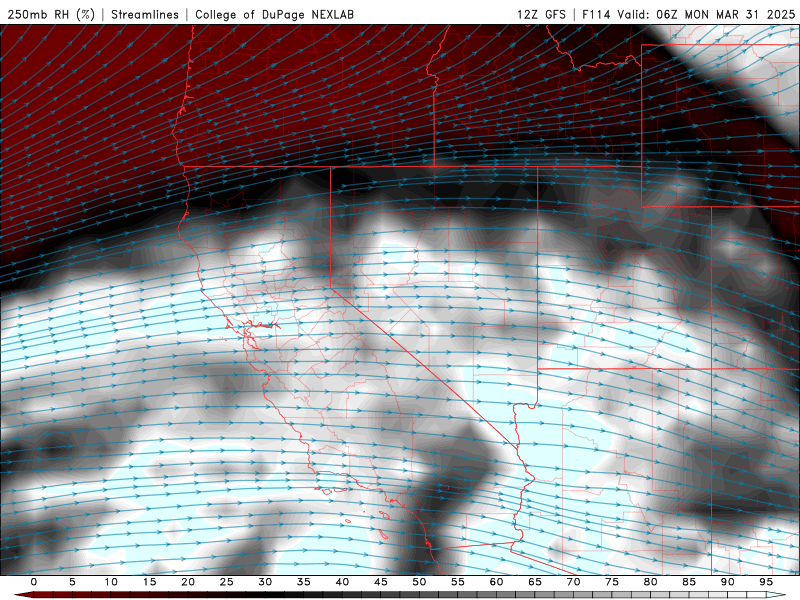This screenshot has width=800, height=600.
Task: Click the '60' value on color scale
Action: (496, 582)
